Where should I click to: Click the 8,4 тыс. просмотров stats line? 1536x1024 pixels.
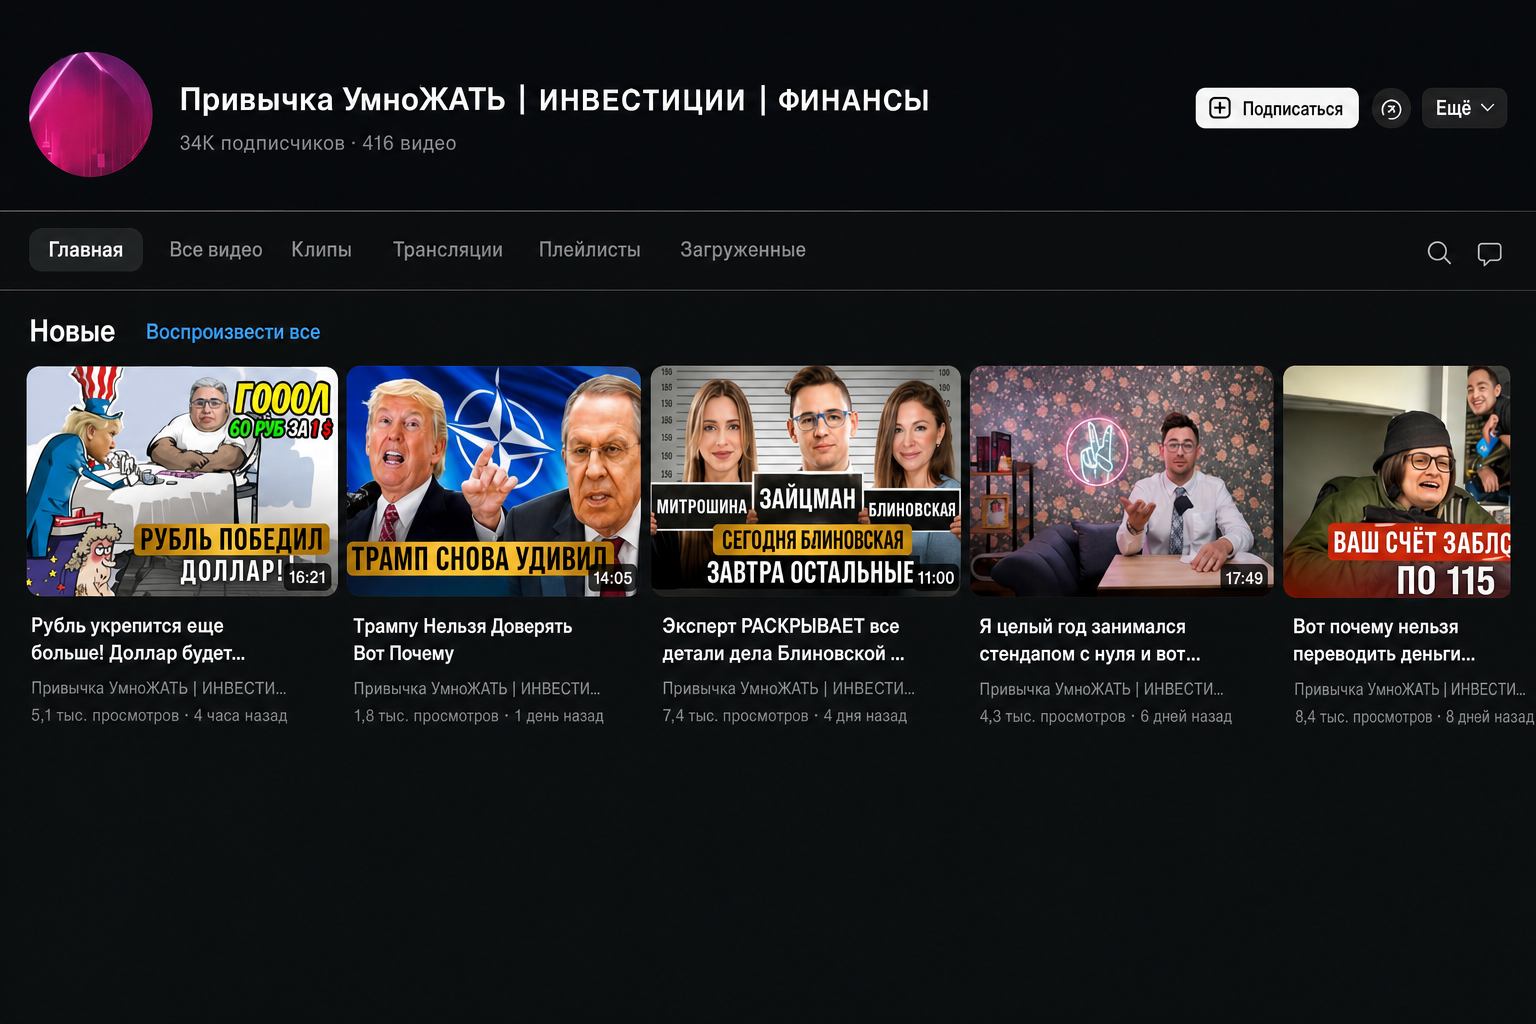[x=1414, y=717]
